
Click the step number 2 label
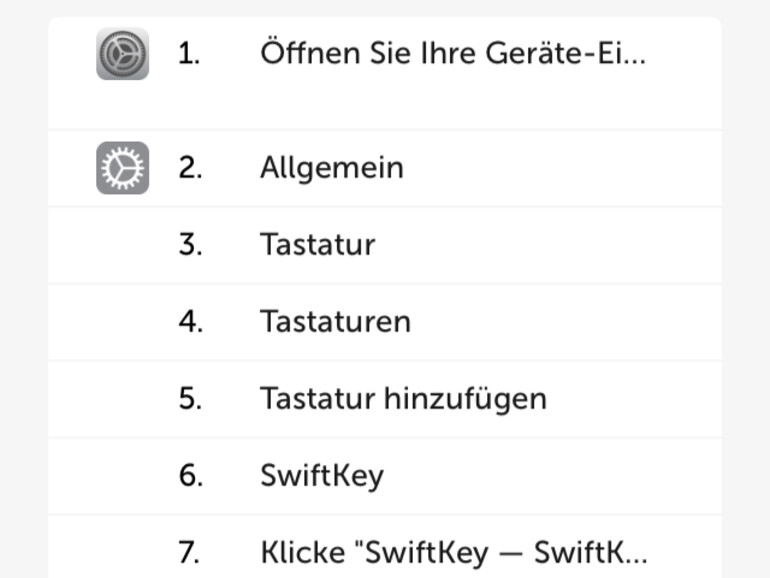point(190,168)
